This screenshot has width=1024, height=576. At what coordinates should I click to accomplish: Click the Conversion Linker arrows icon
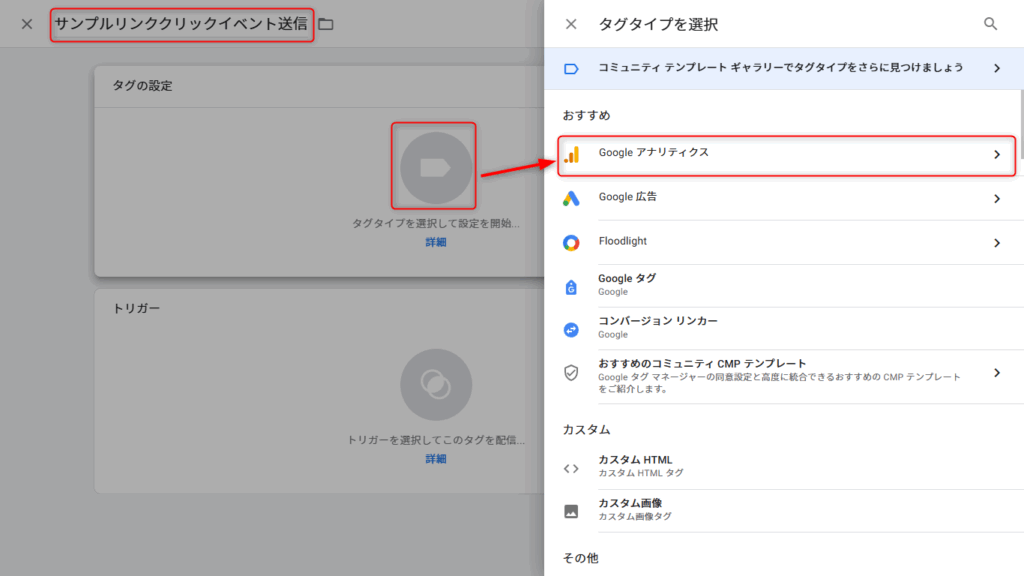pyautogui.click(x=571, y=330)
